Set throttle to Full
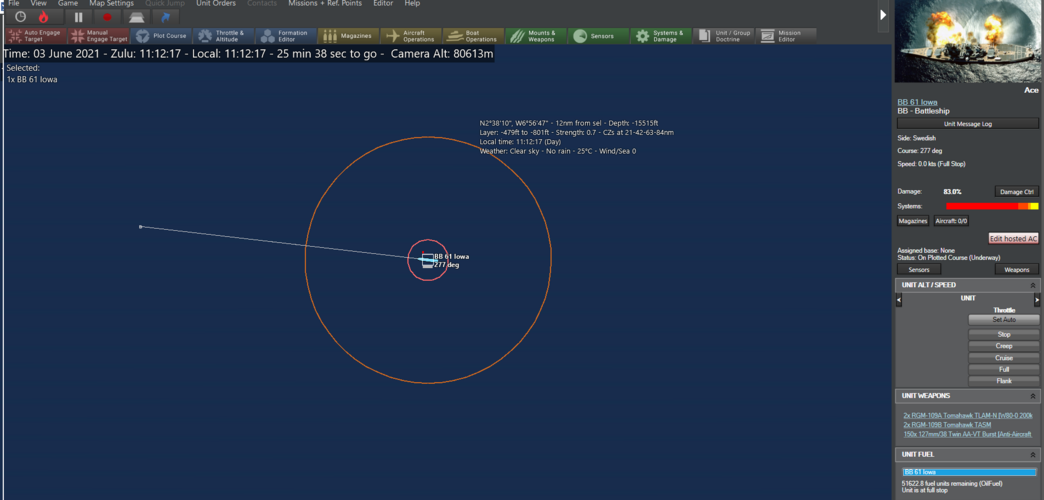 pos(1003,370)
